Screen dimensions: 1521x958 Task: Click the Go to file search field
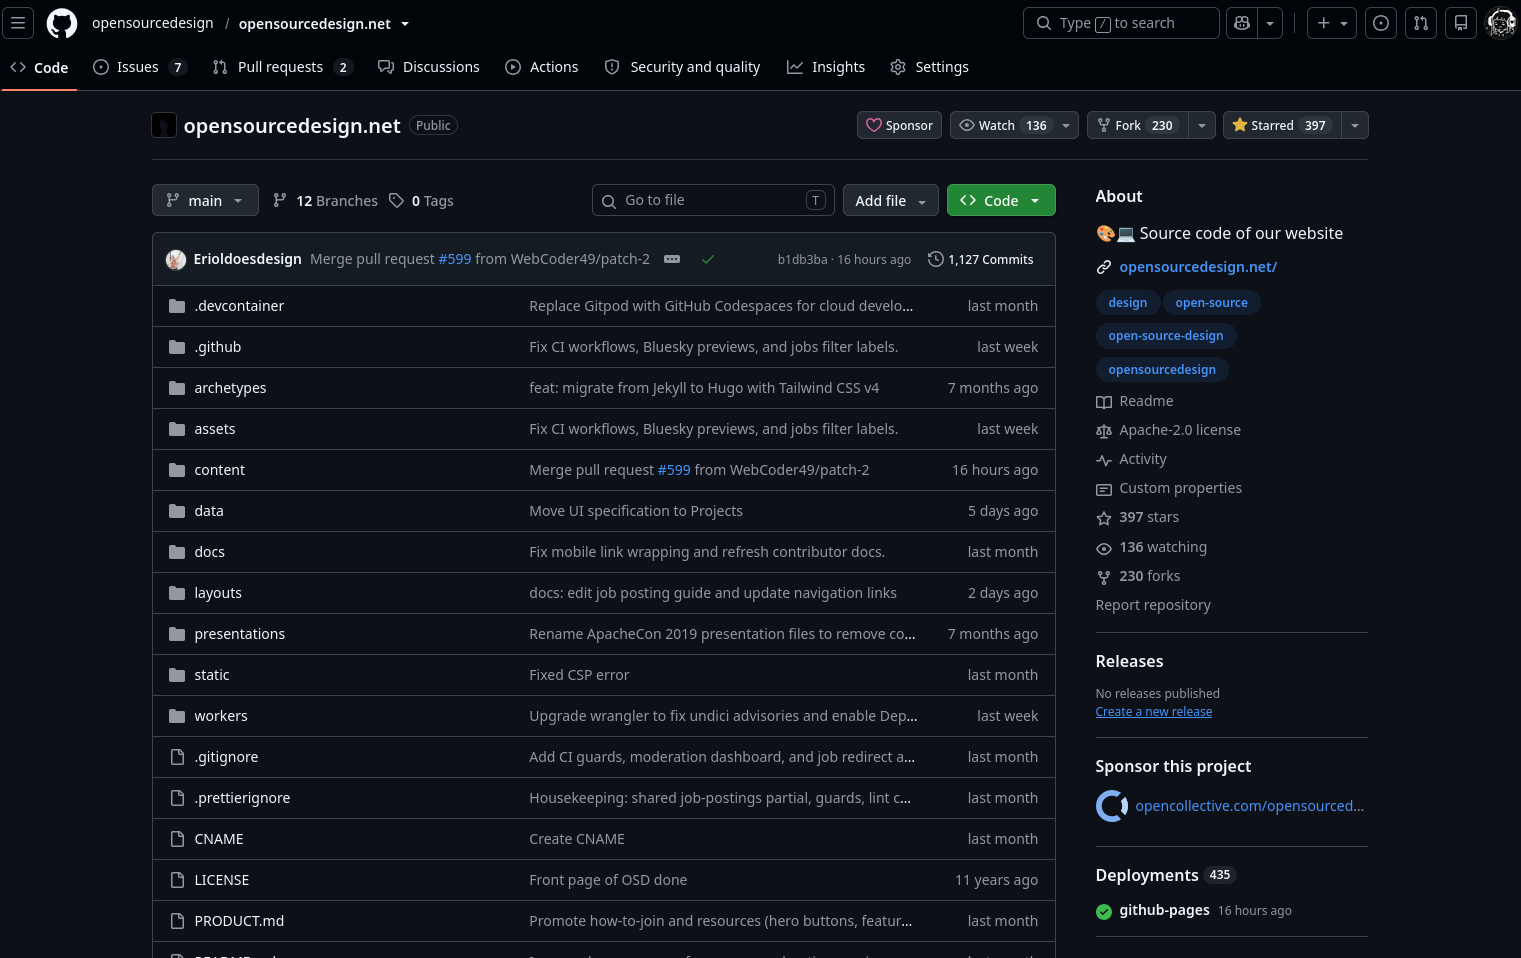(x=713, y=200)
